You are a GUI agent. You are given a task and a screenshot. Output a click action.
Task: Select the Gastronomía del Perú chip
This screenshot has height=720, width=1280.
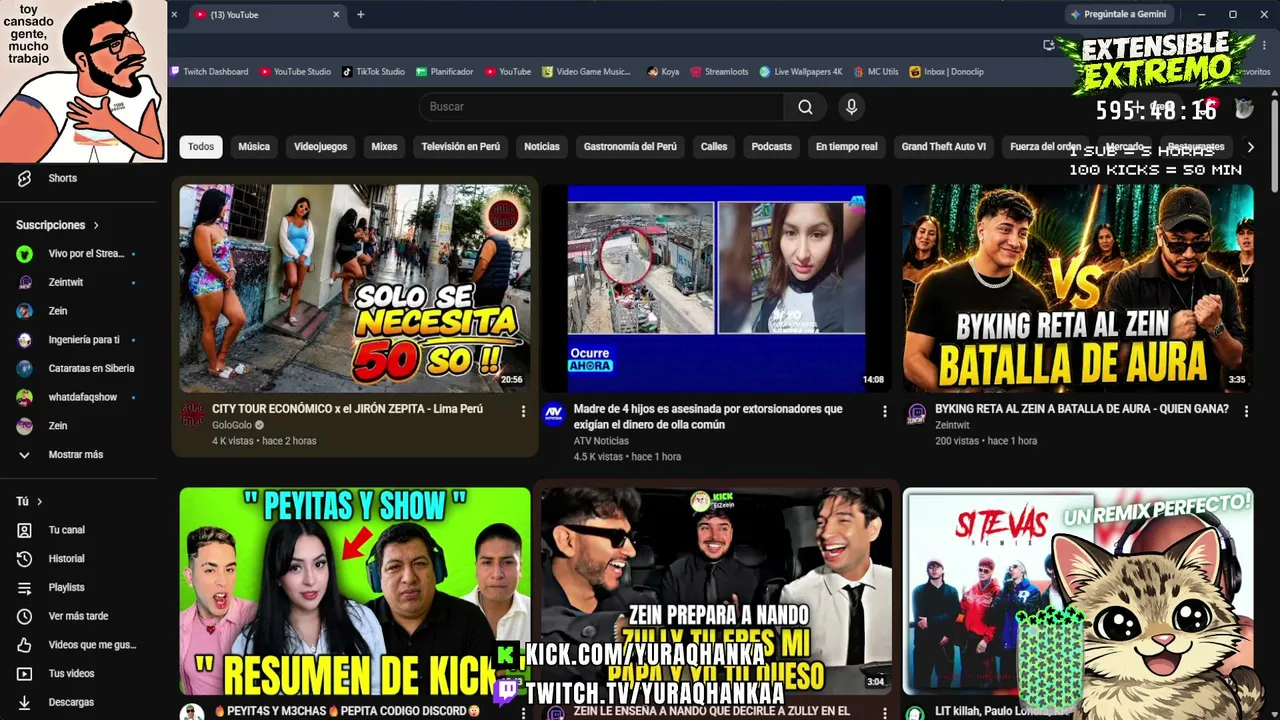pyautogui.click(x=630, y=147)
